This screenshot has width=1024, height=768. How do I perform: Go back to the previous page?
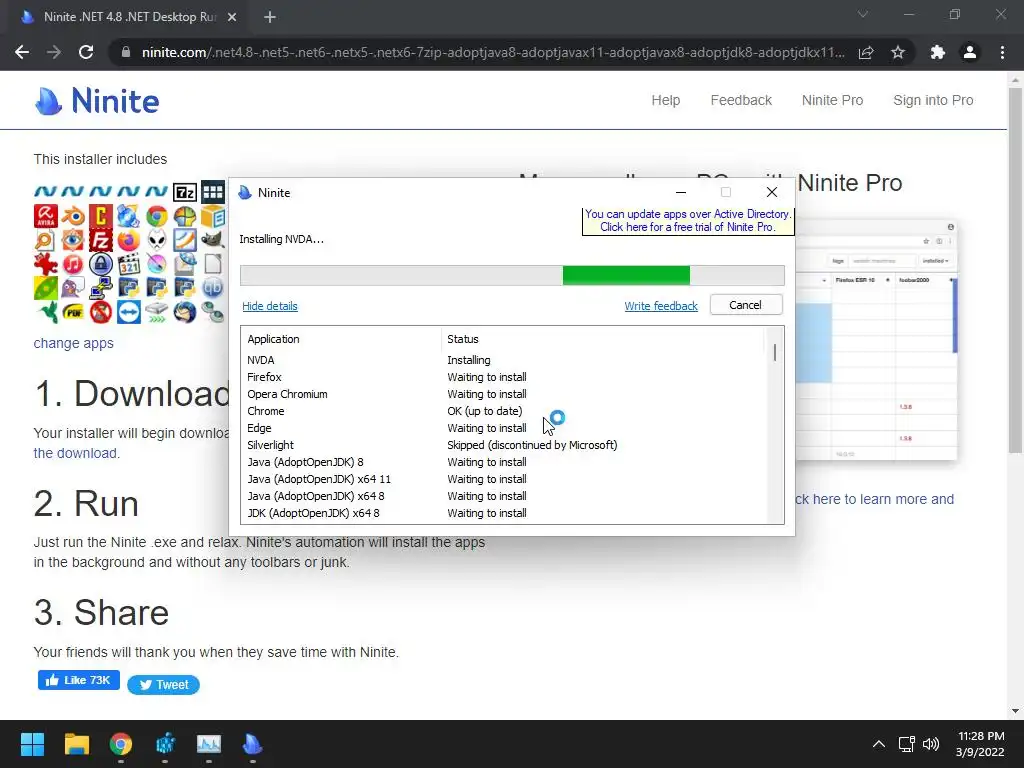[x=22, y=52]
